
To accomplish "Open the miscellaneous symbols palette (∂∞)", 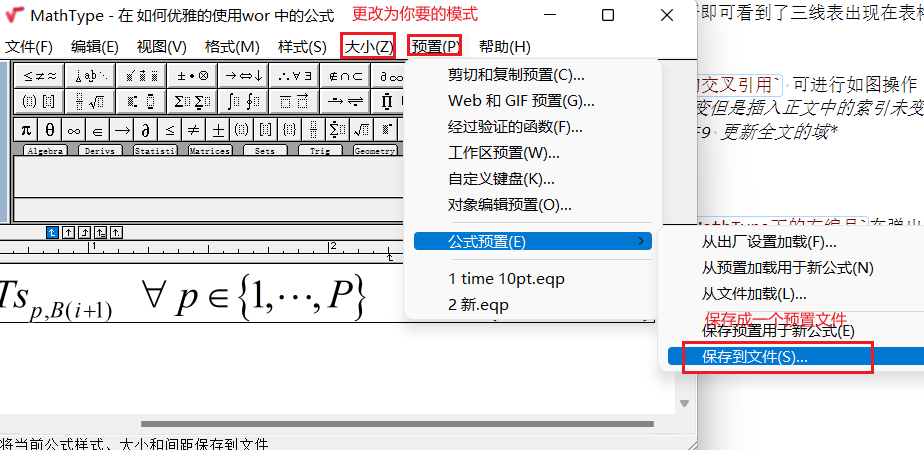I will (389, 75).
